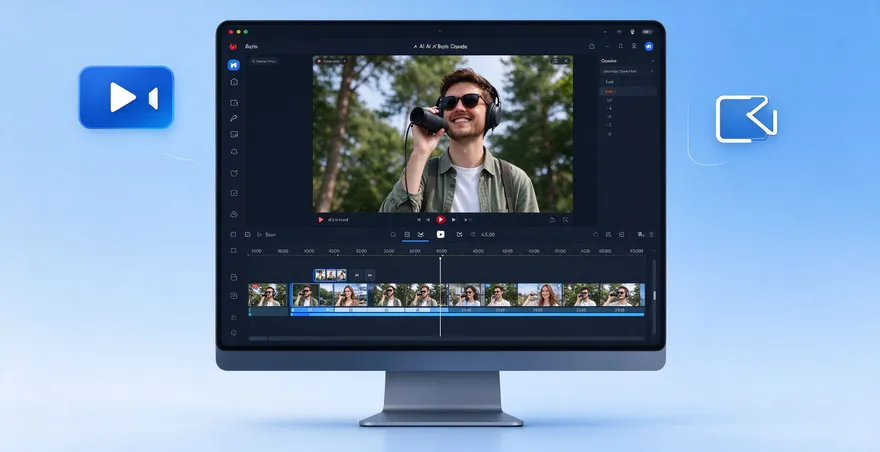Click the bright blue audio bar under the clips
Image resolution: width=880 pixels, height=452 pixels.
click(467, 314)
